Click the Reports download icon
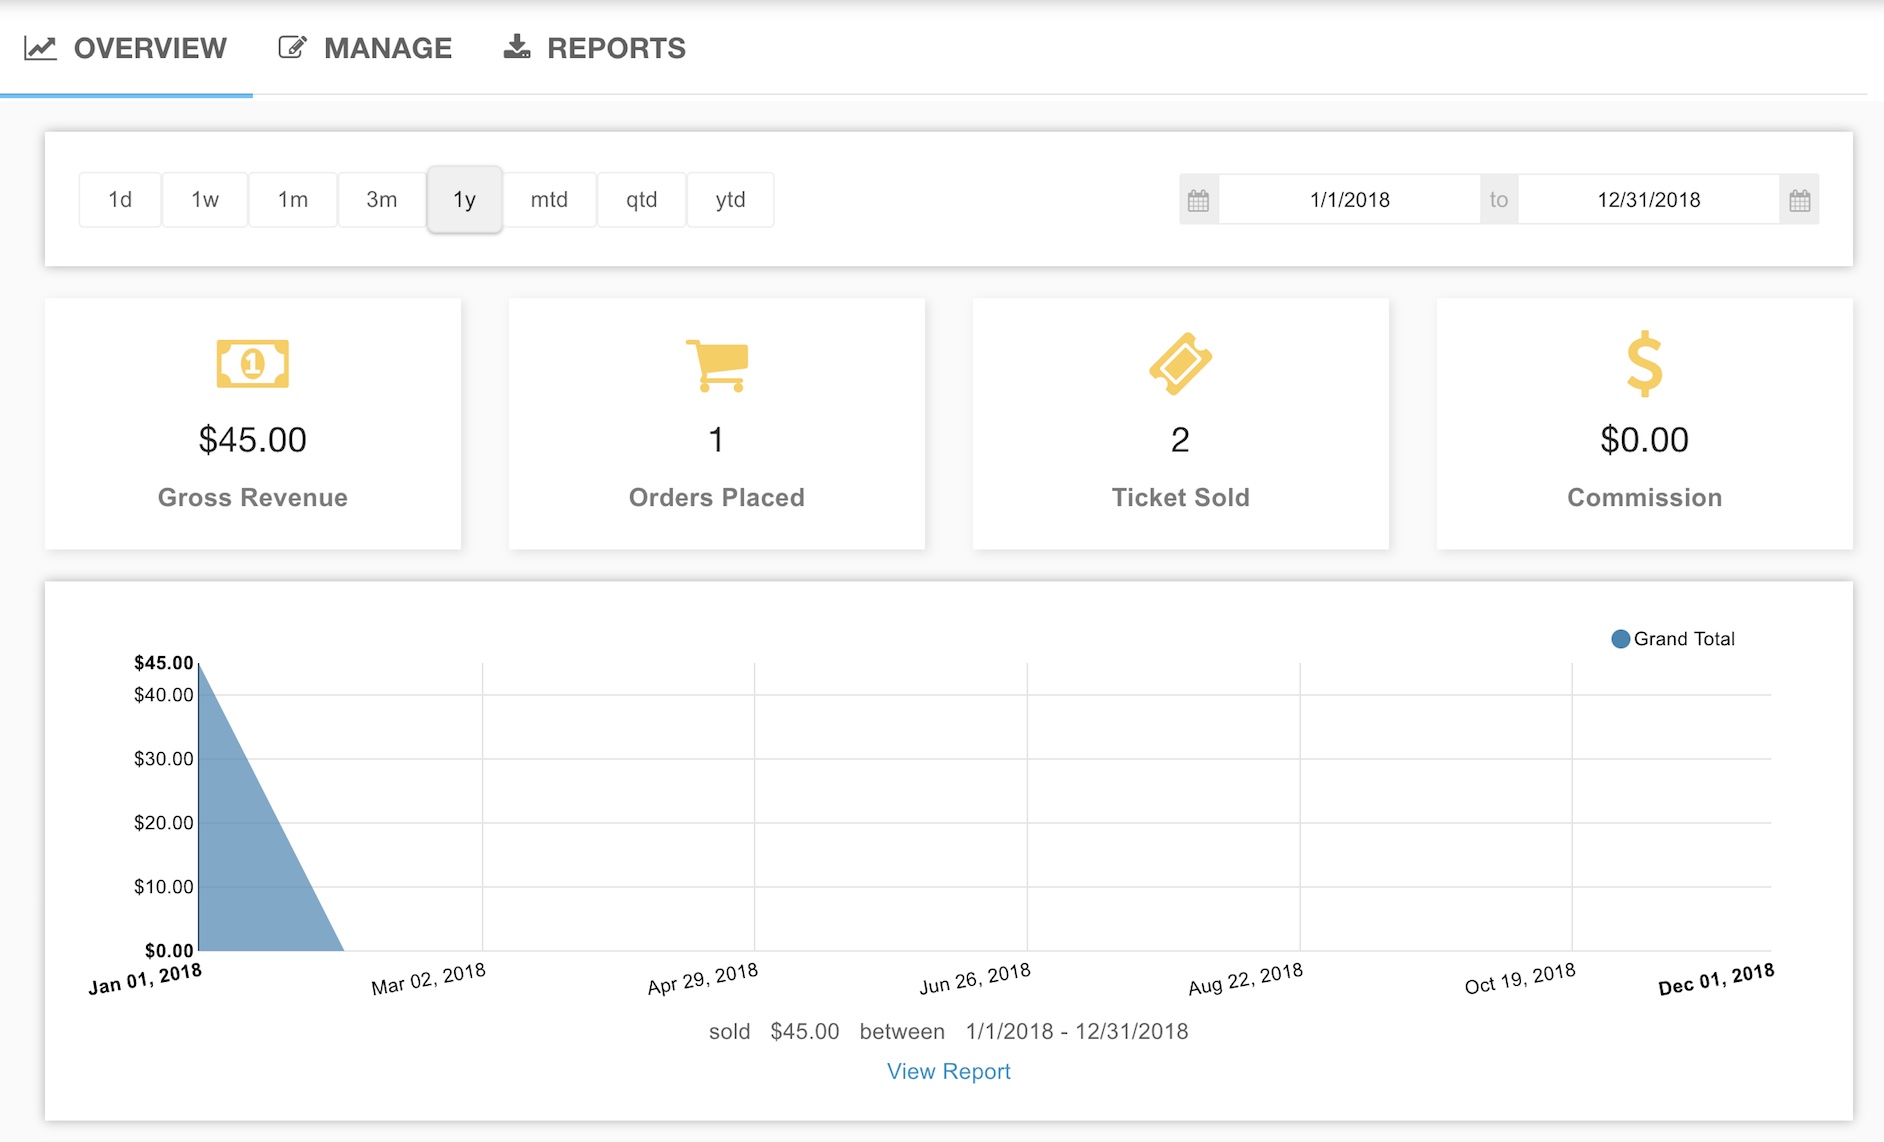Screen dimensions: 1884x1142 pos(516,46)
